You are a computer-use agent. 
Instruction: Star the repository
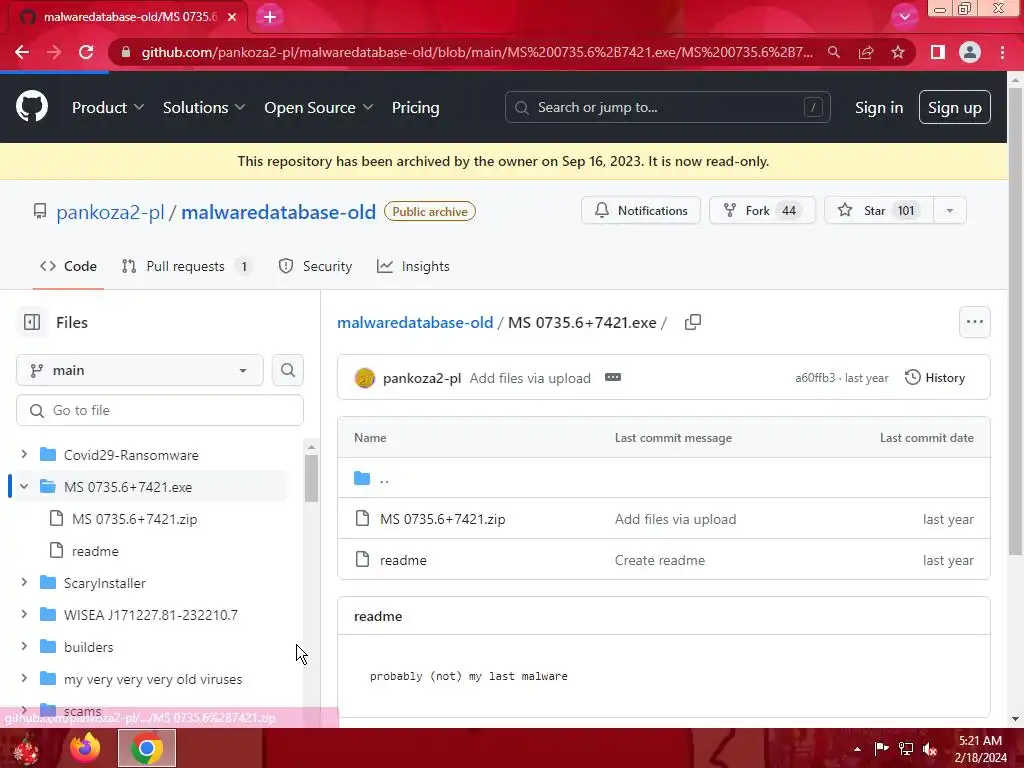pos(879,210)
